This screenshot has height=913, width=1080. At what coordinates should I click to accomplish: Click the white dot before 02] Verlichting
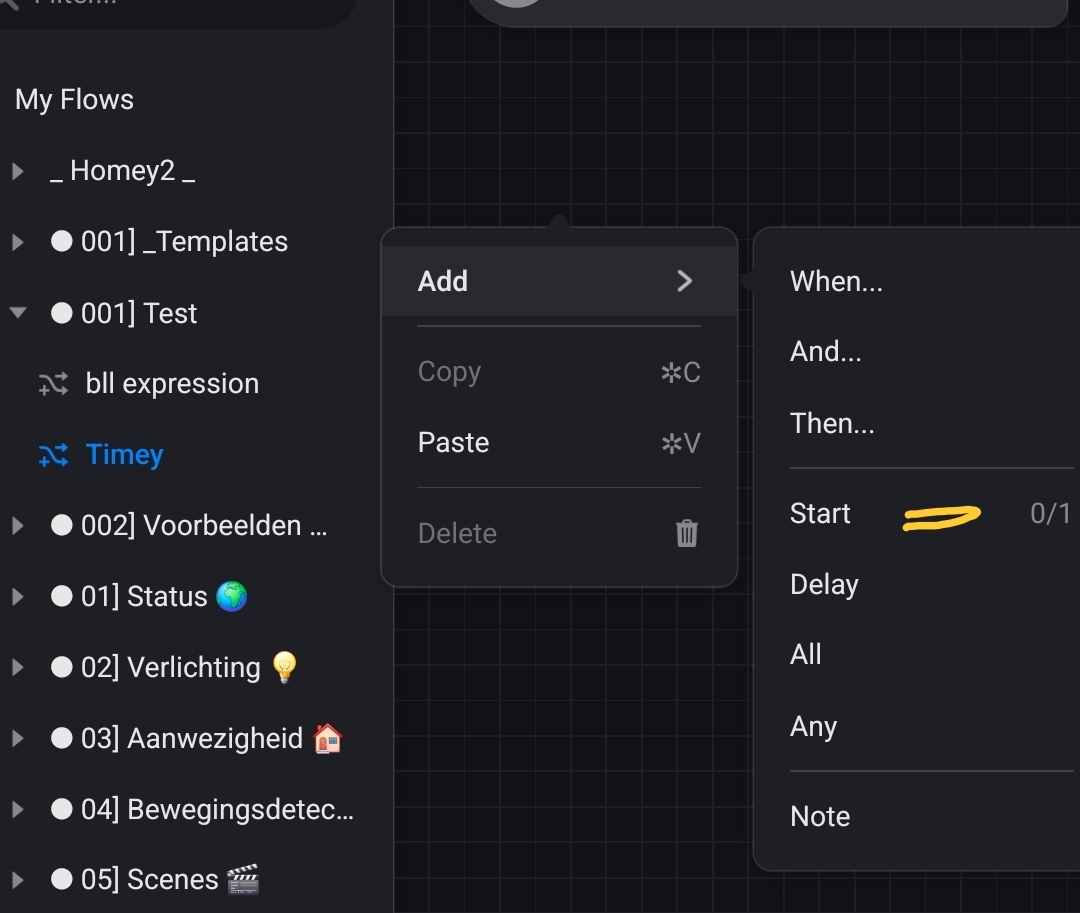(x=62, y=667)
